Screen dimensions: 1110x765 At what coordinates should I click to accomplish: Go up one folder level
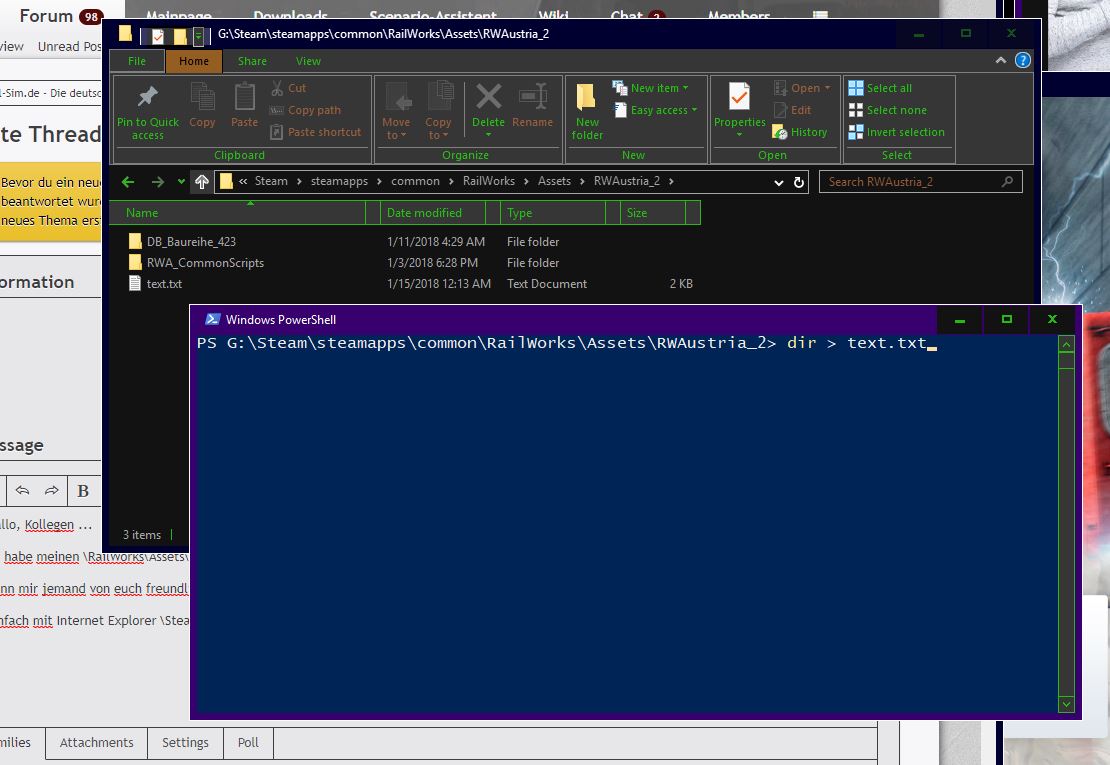tap(202, 183)
